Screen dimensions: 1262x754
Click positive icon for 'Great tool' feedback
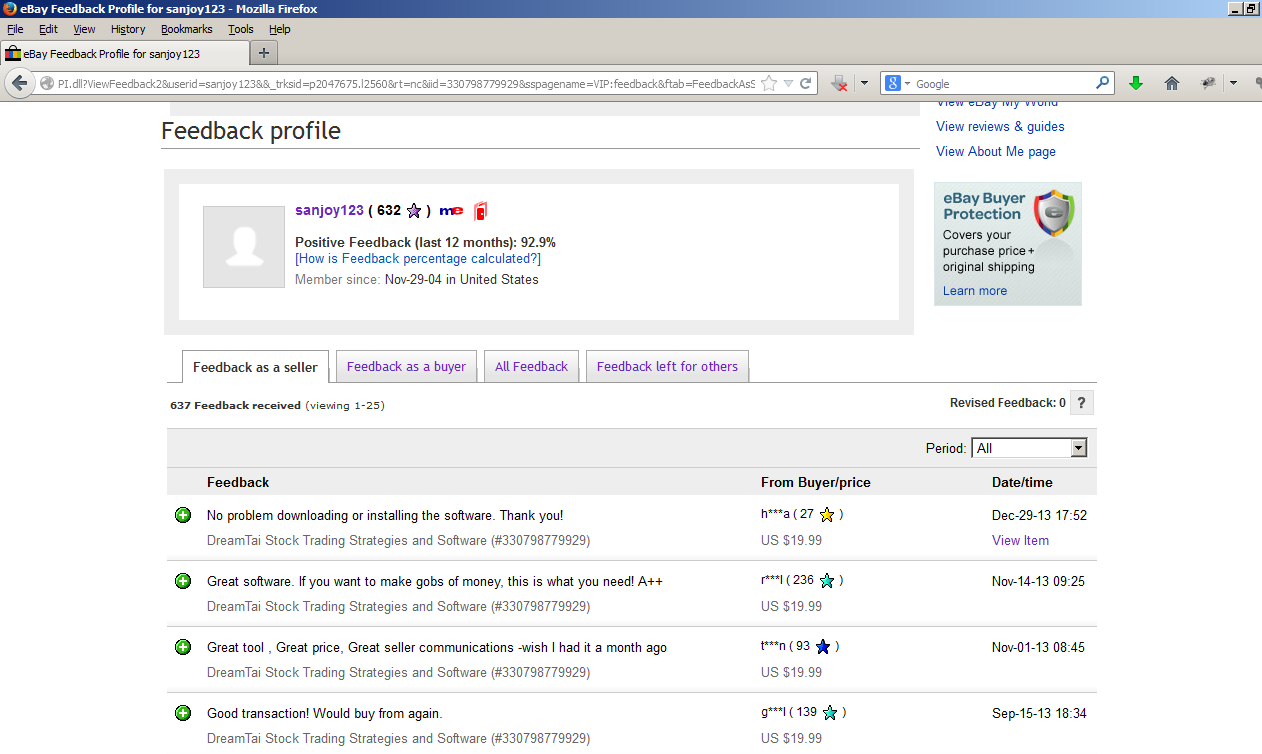pos(183,647)
